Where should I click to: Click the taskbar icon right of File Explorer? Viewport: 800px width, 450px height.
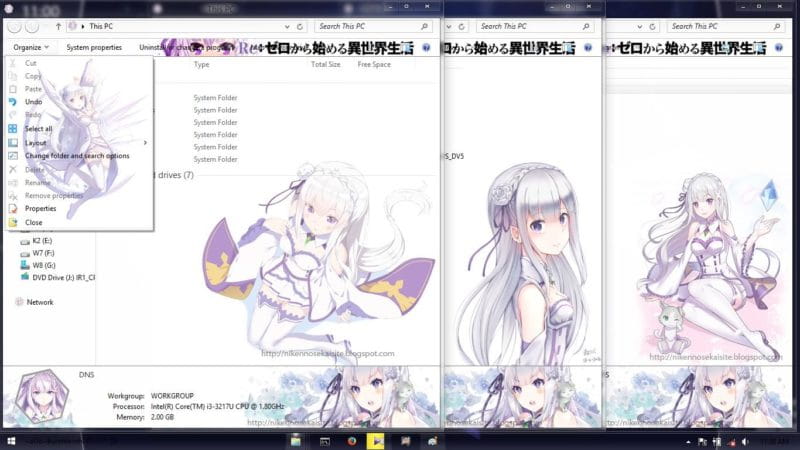coord(324,441)
